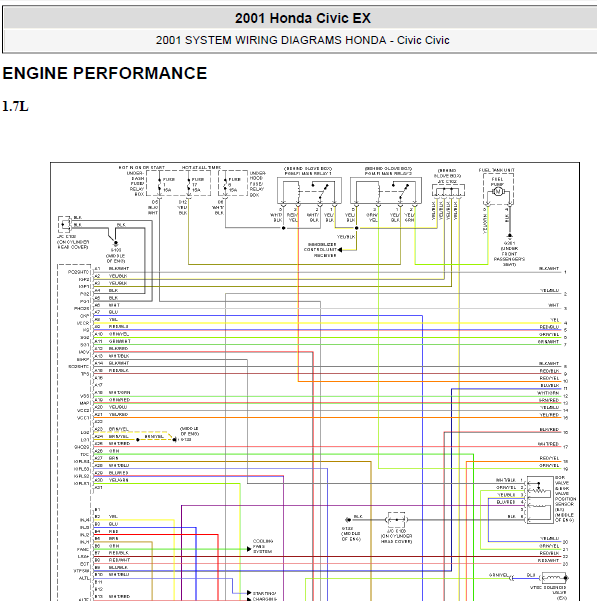Click the starting/charging arrow marker

click(x=249, y=593)
